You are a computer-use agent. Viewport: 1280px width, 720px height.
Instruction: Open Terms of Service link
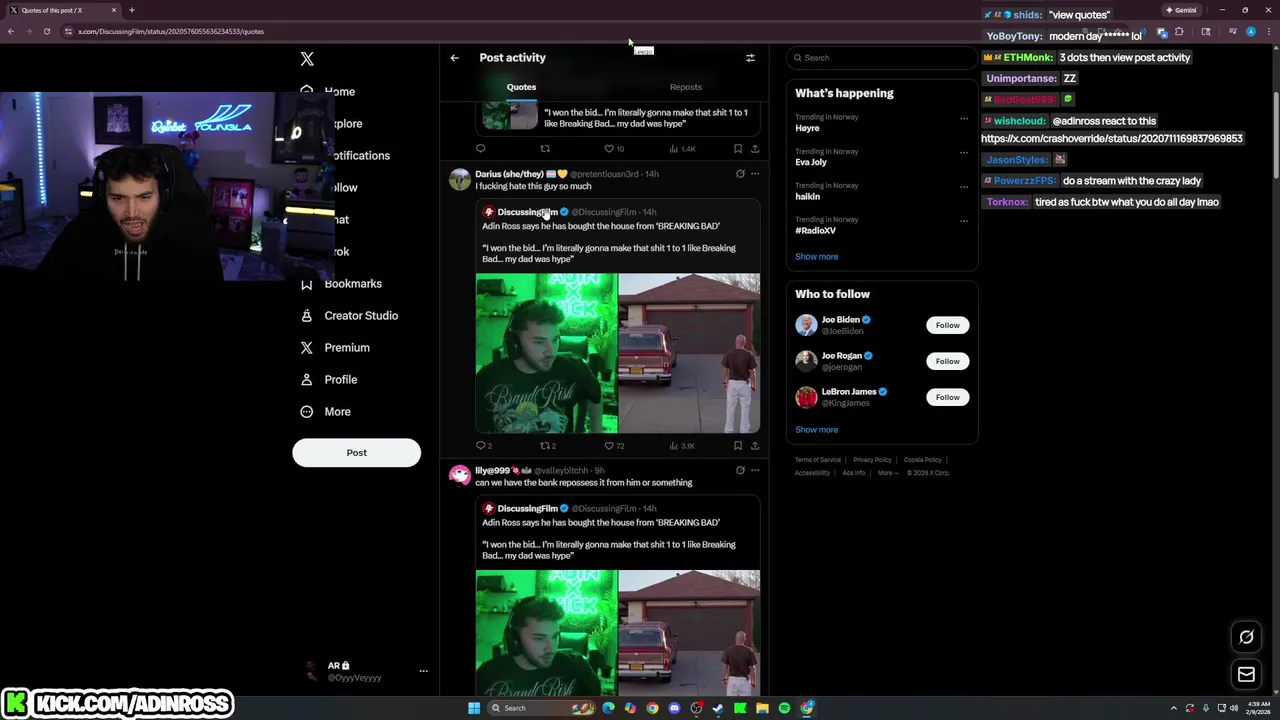[818, 460]
